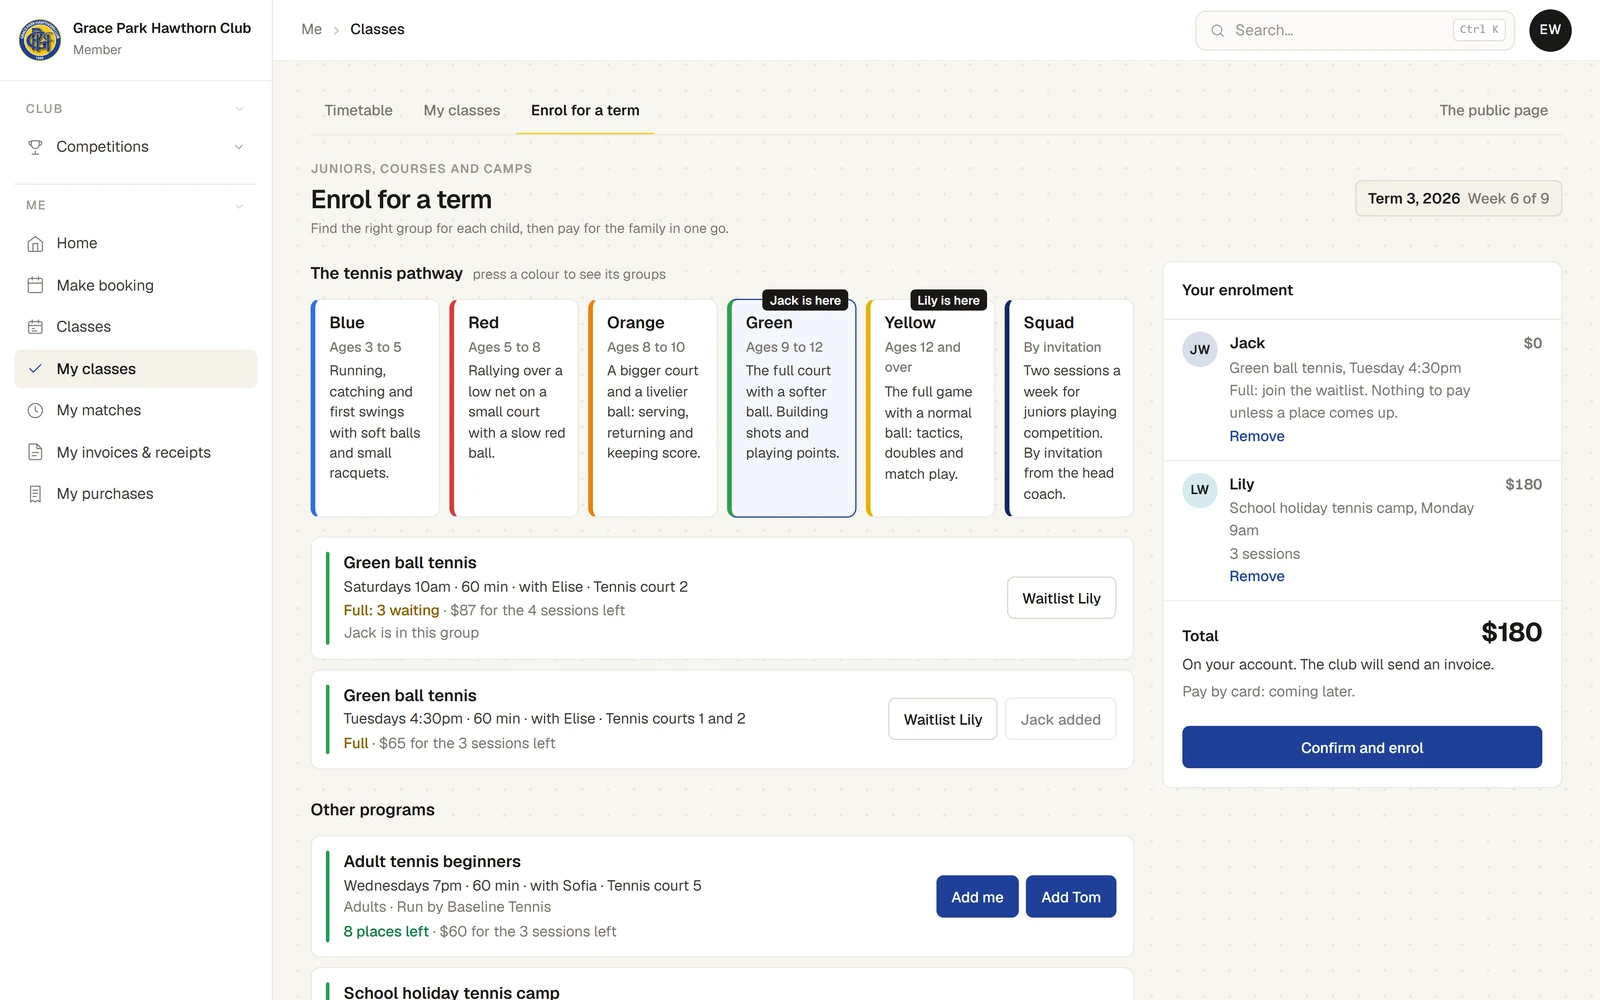The height and width of the screenshot is (1000, 1600).
Task: Click the Grace Park Hawthorn Club logo
Action: pos(40,39)
